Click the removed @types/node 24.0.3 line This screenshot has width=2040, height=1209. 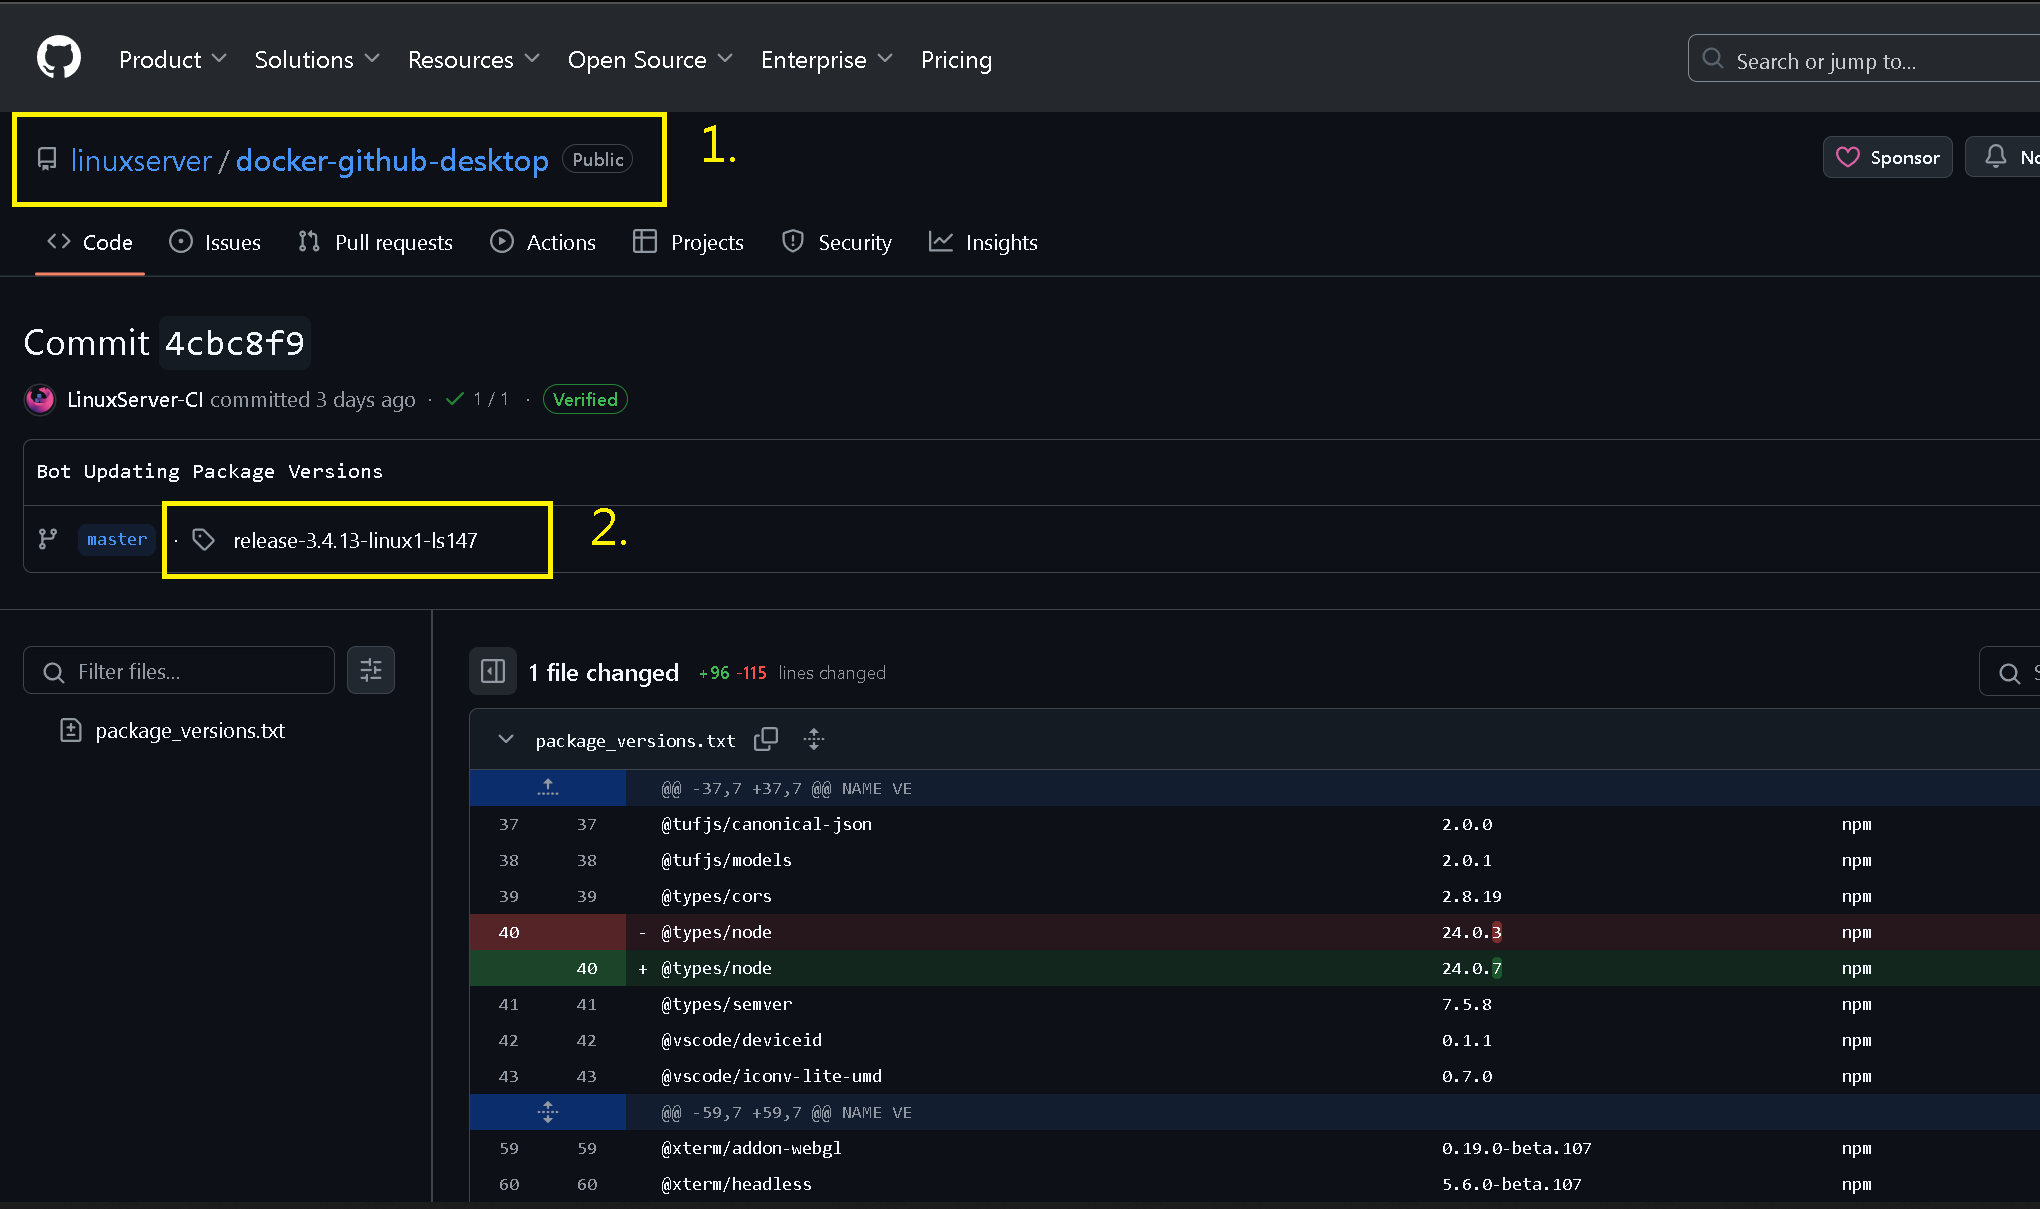click(1254, 932)
